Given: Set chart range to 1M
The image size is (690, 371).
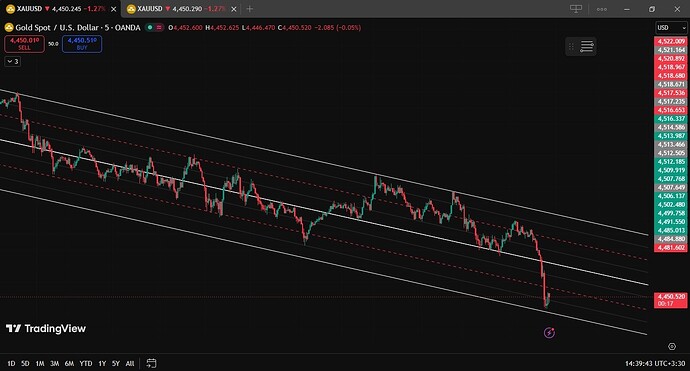Looking at the screenshot, I should tap(40, 364).
